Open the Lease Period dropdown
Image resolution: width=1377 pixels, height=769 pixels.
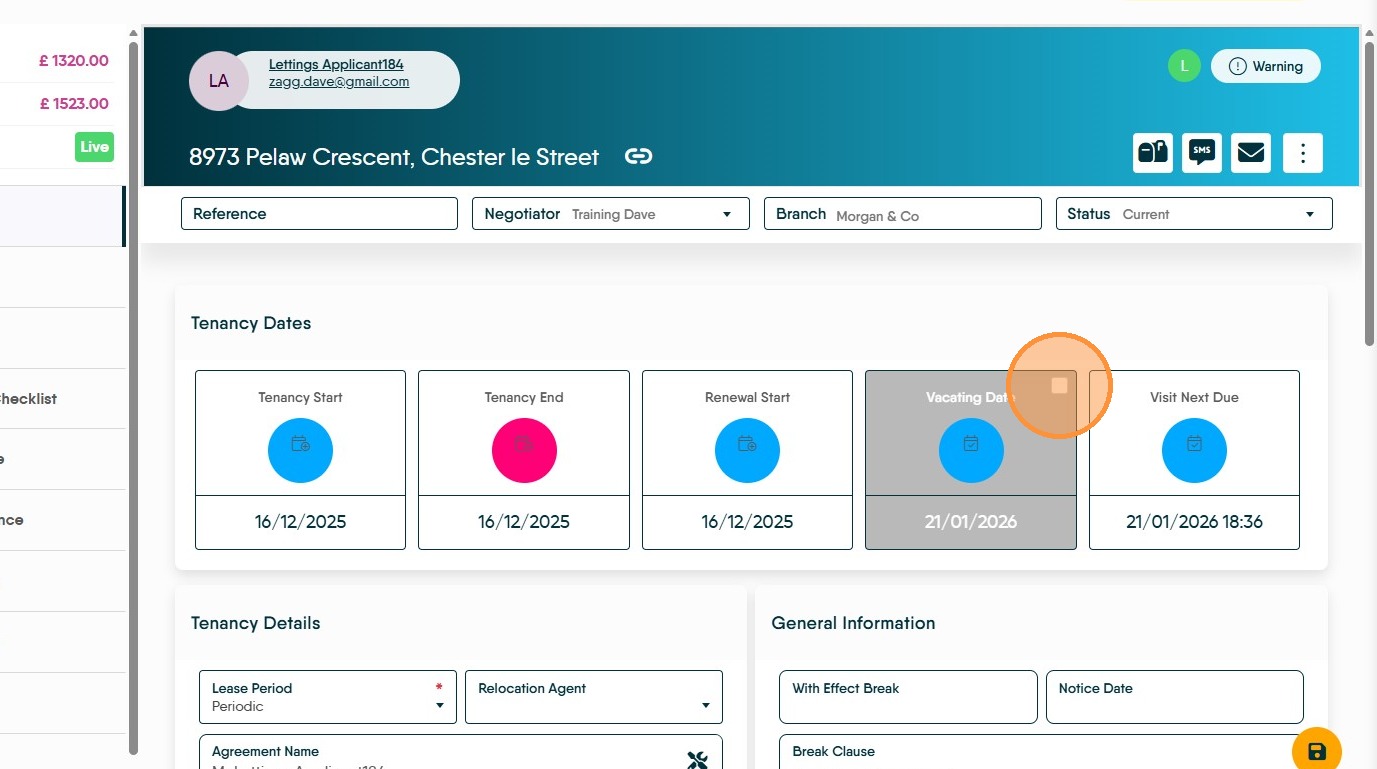328,697
